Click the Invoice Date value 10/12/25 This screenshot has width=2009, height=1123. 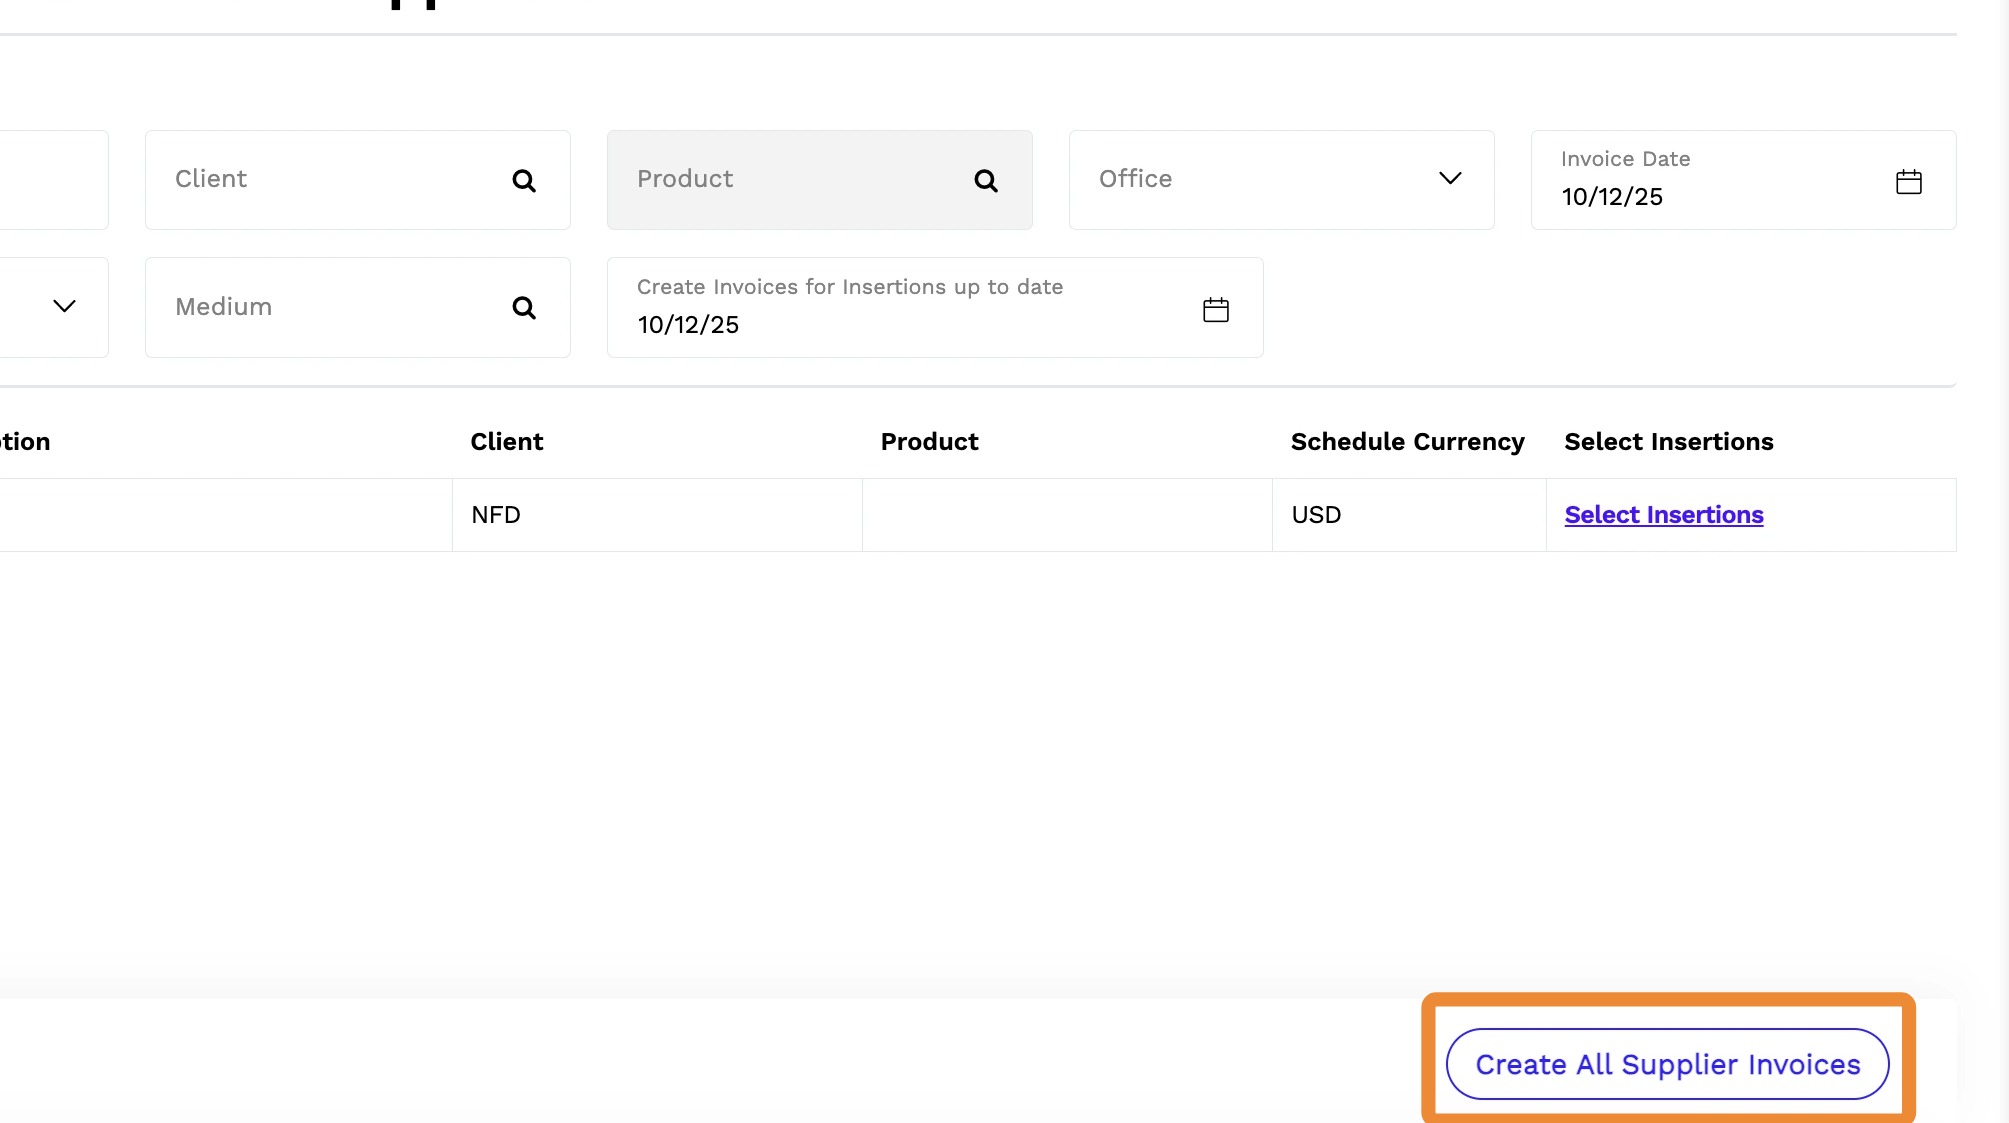[1612, 197]
